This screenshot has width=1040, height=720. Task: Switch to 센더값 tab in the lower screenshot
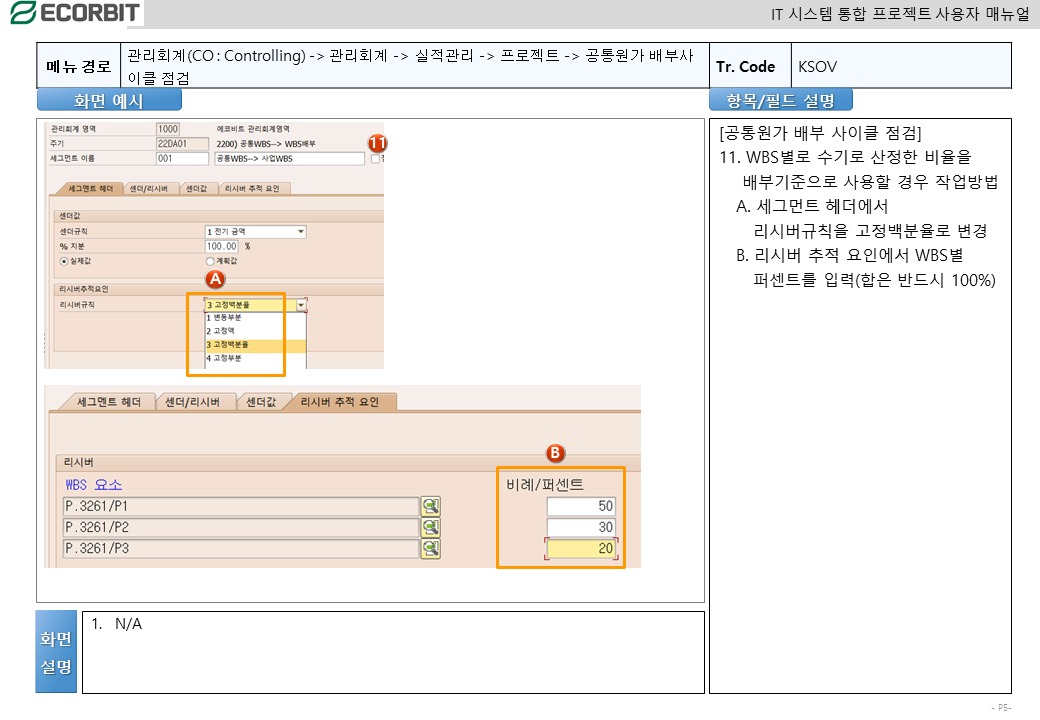(265, 402)
